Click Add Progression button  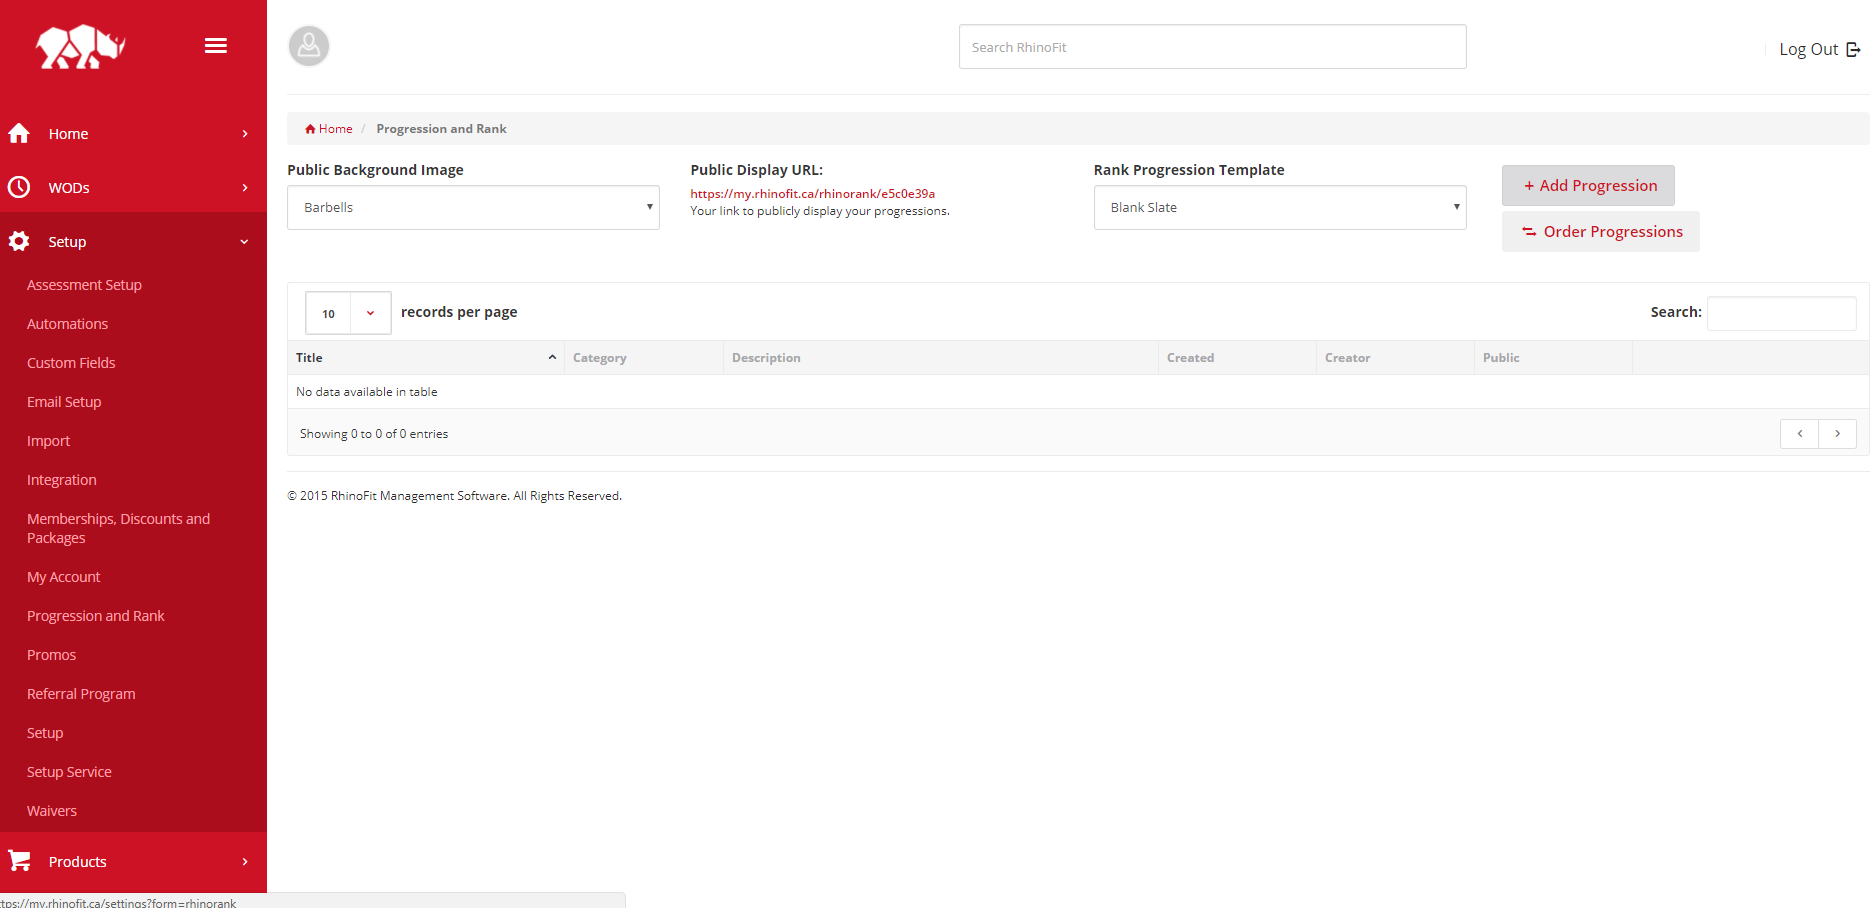coord(1588,185)
